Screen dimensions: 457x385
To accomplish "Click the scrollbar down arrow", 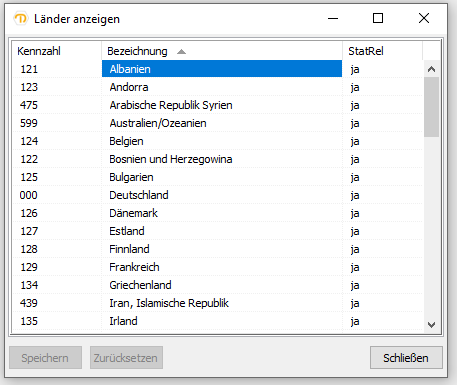I will tap(431, 325).
